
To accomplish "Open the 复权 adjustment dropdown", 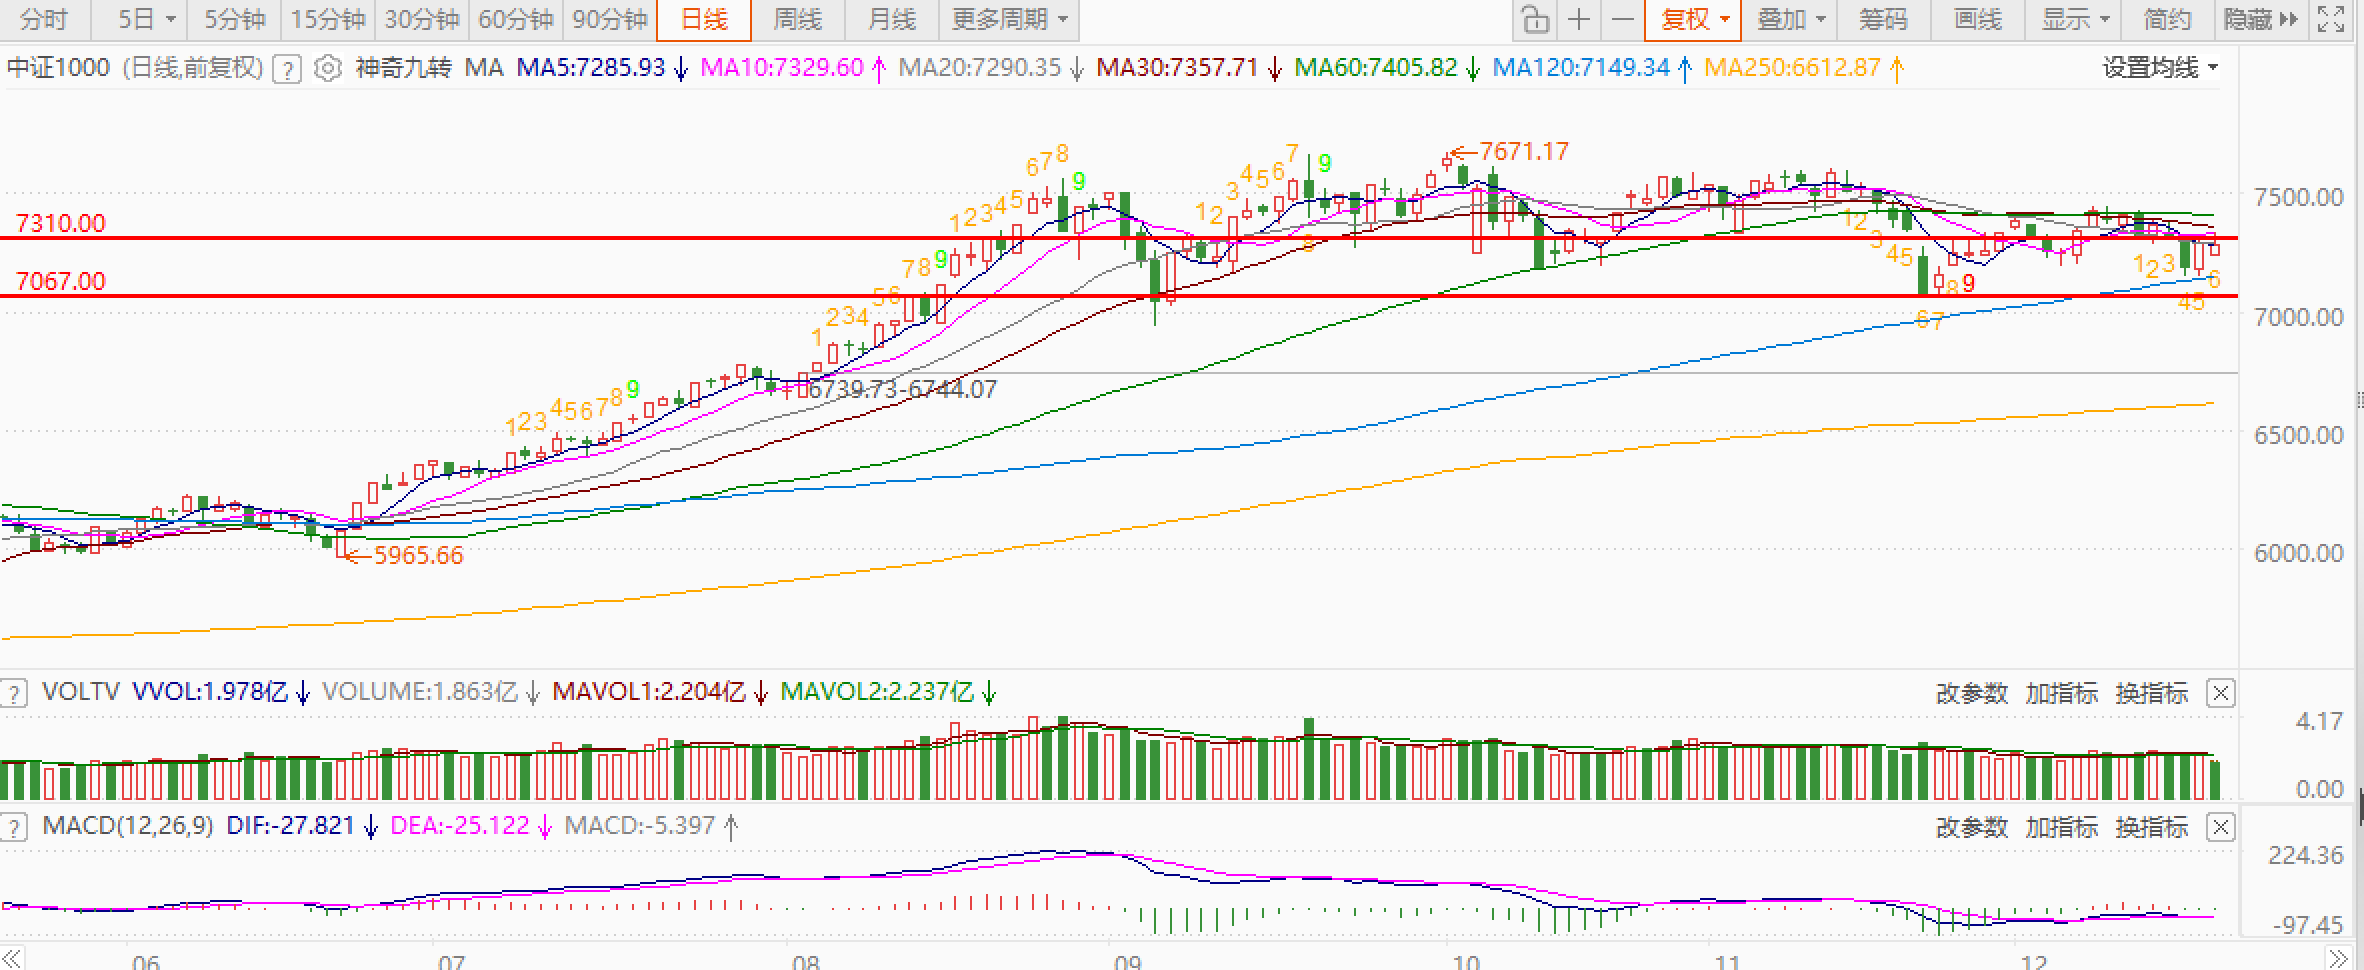I will [x=1694, y=20].
